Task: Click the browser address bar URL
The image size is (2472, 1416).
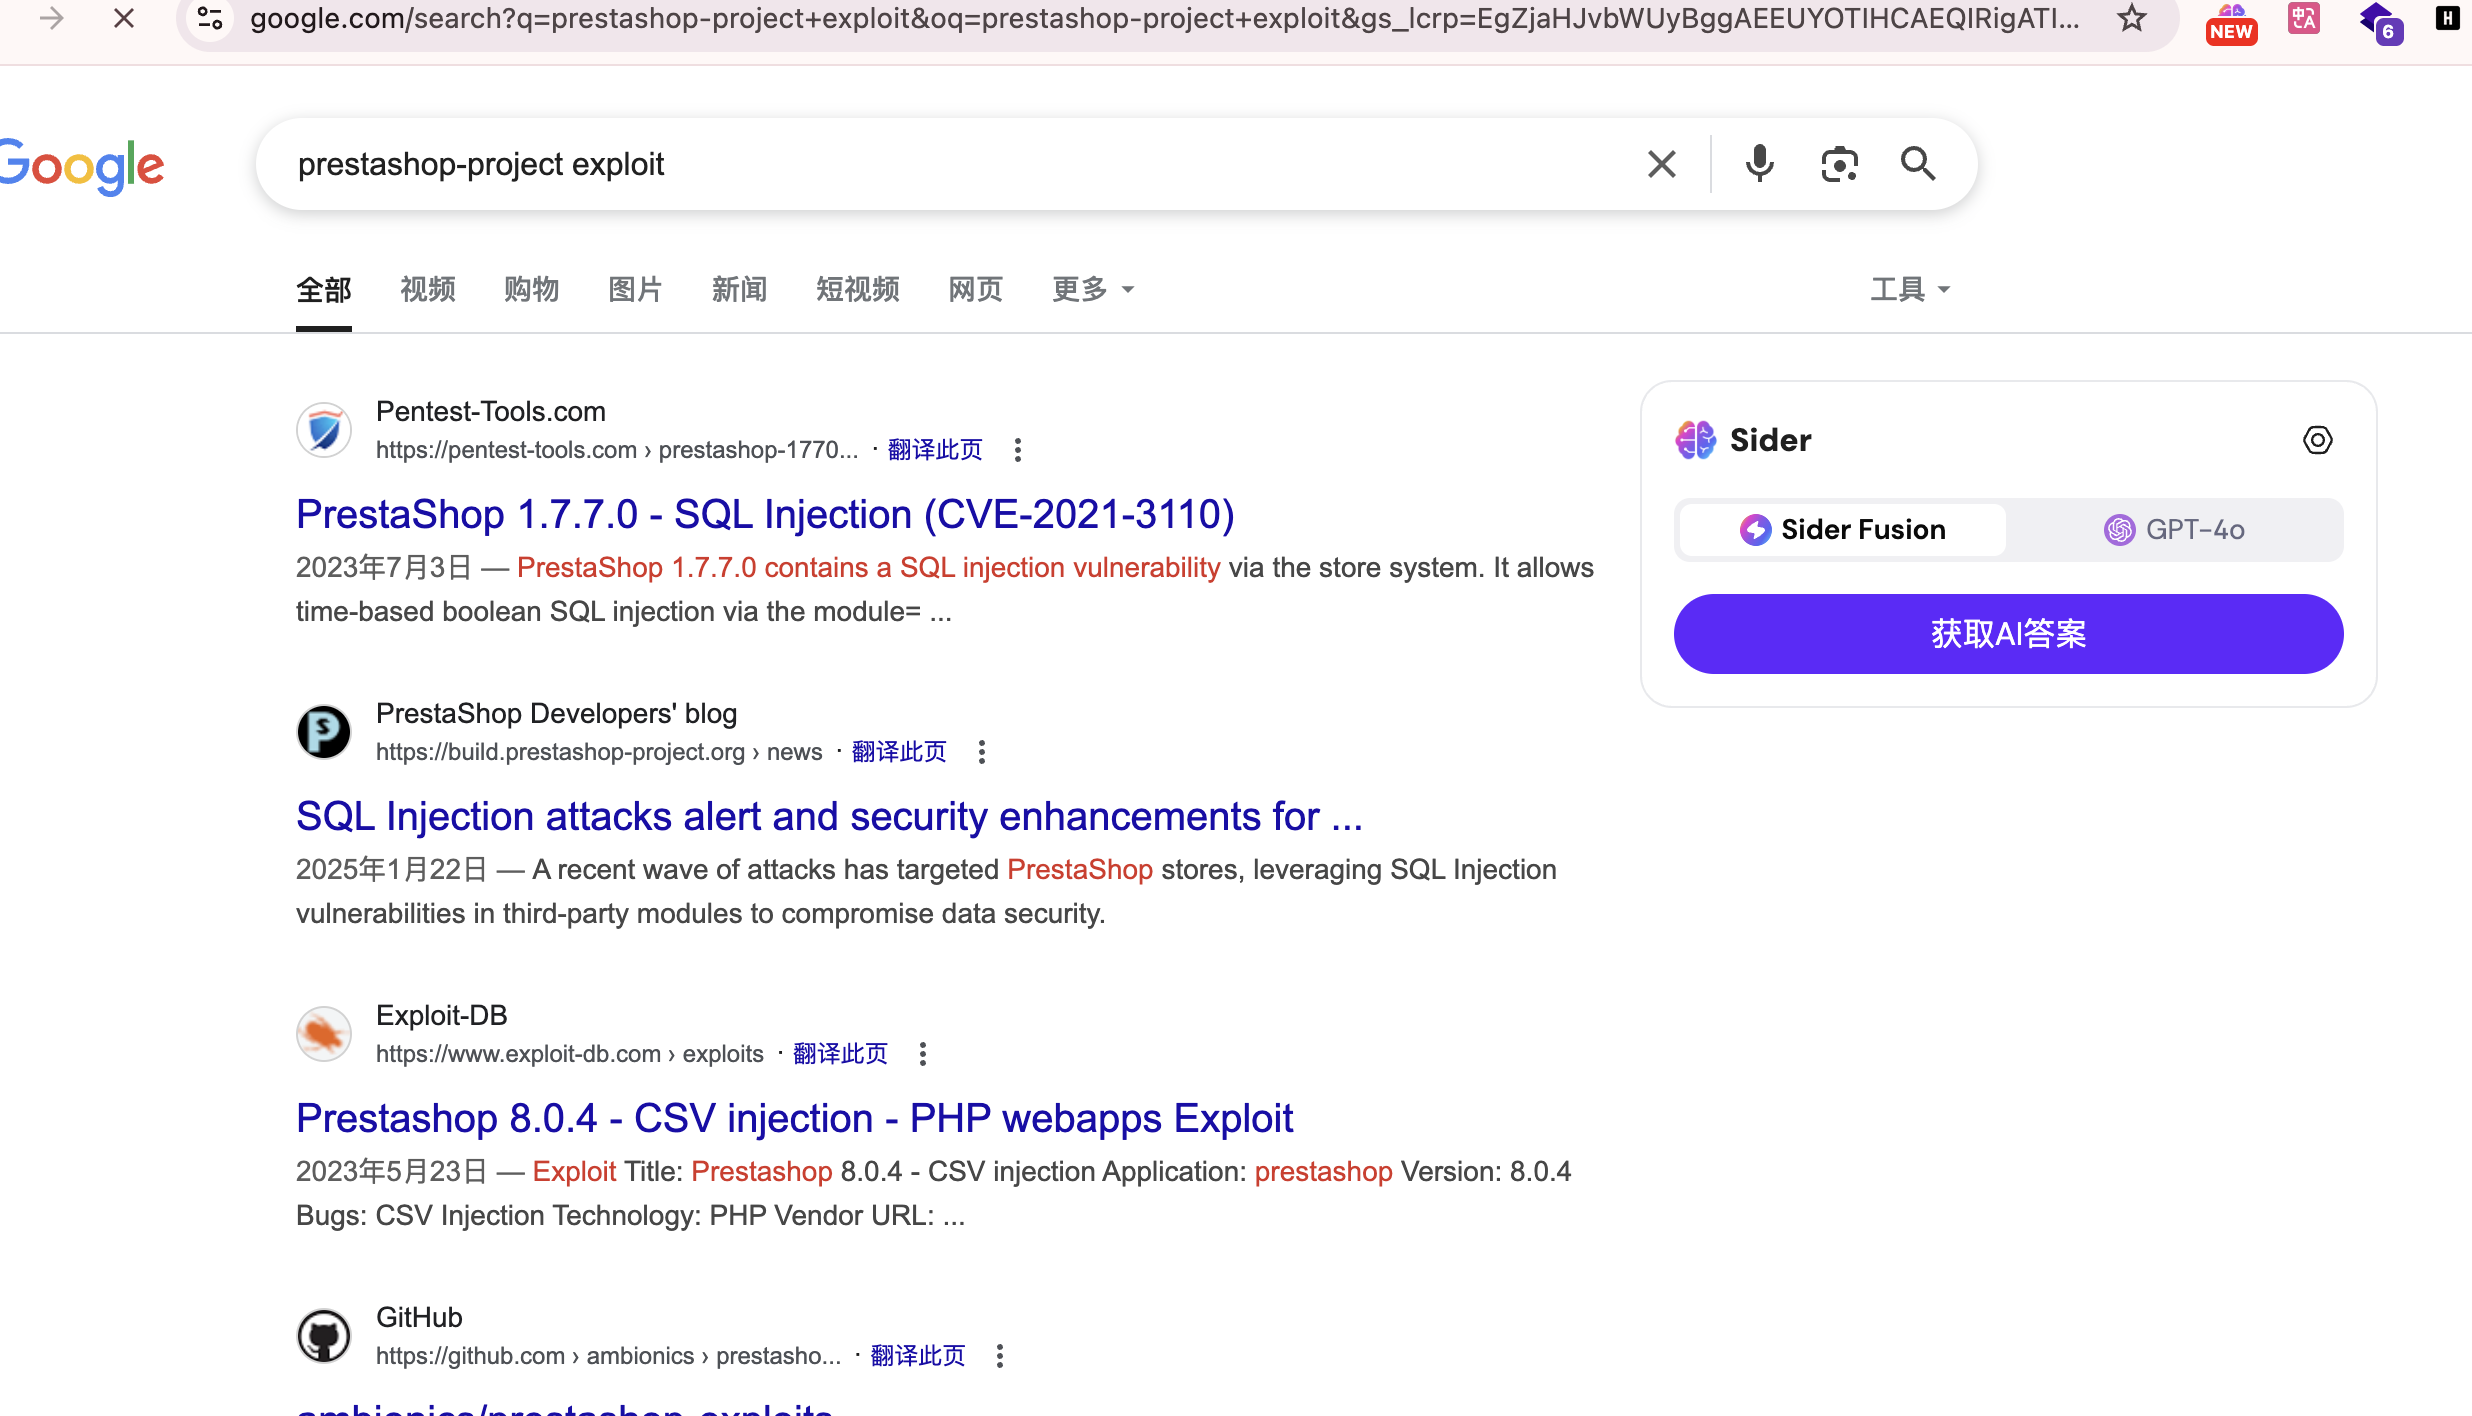Action: (1164, 18)
